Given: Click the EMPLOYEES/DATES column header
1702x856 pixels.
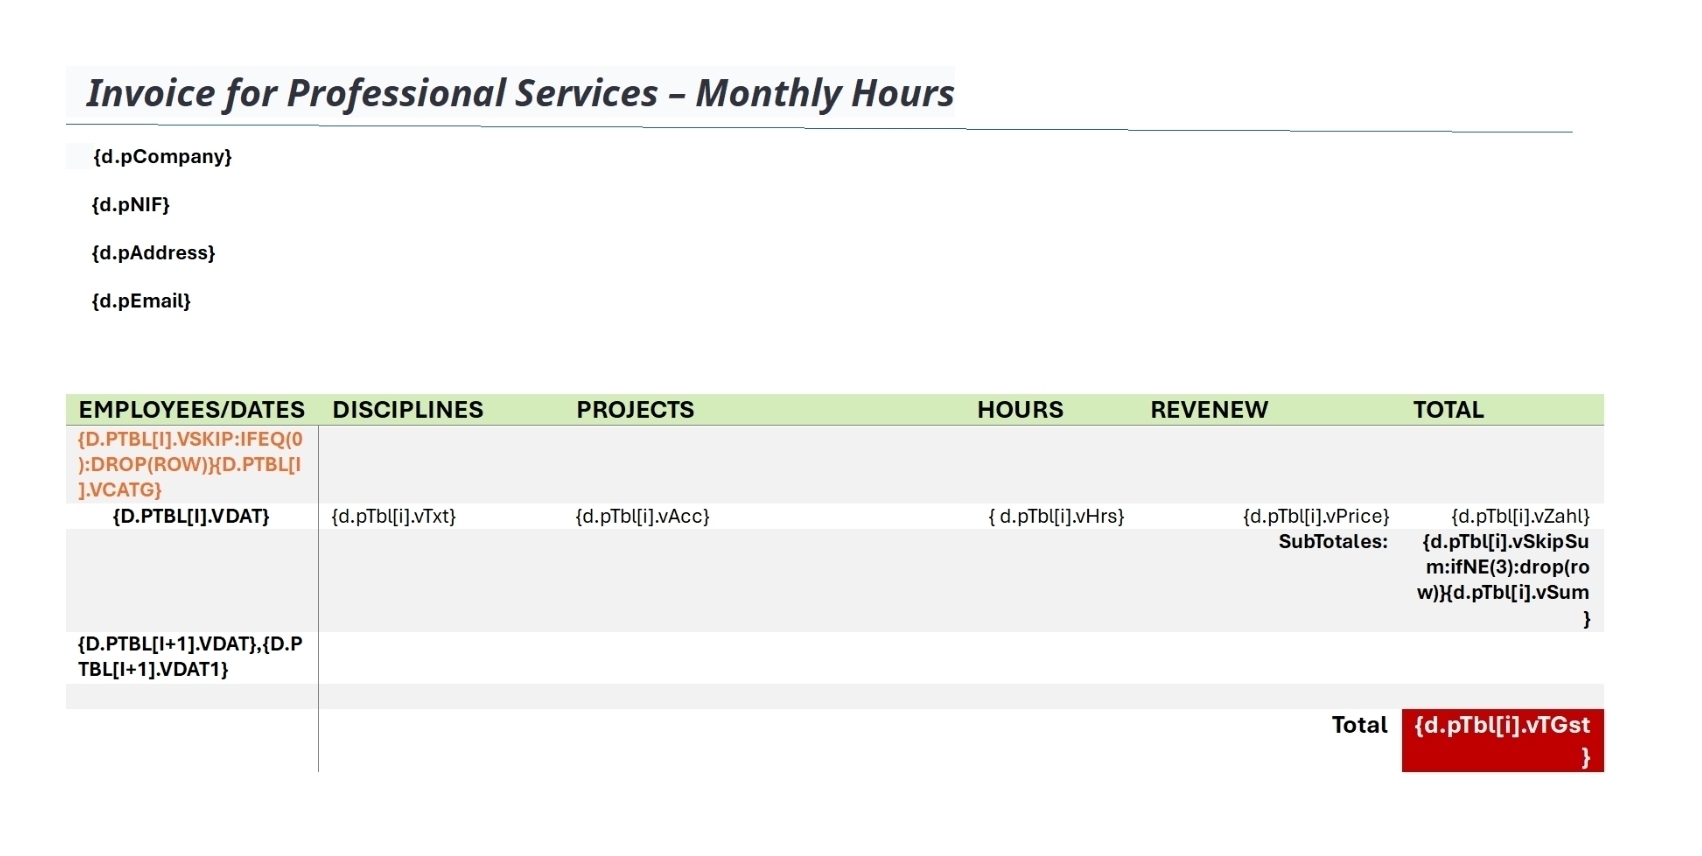Looking at the screenshot, I should point(191,409).
